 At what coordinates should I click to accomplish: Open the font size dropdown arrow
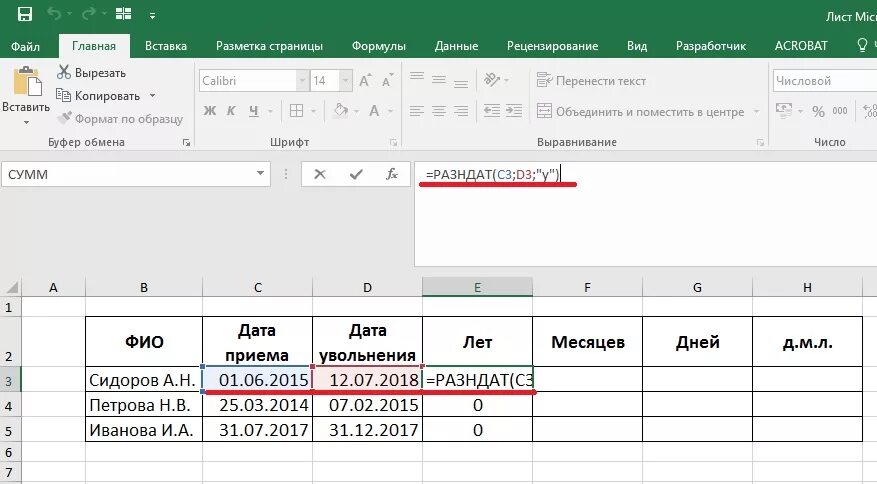point(345,81)
